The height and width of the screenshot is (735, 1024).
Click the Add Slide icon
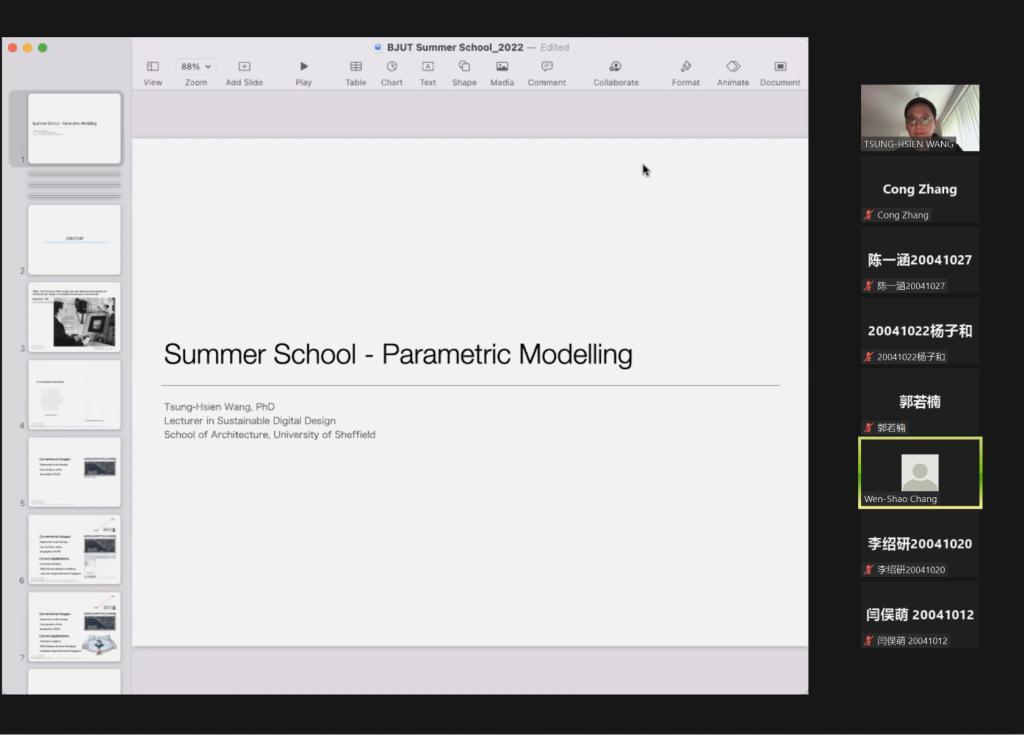pyautogui.click(x=244, y=67)
